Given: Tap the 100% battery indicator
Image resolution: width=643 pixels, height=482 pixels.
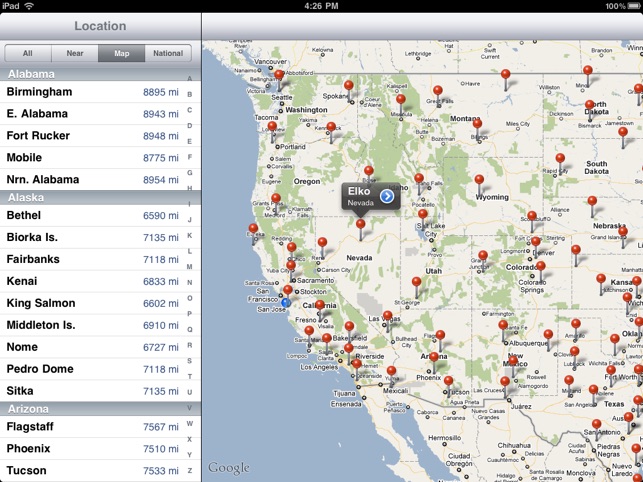Looking at the screenshot, I should [623, 6].
